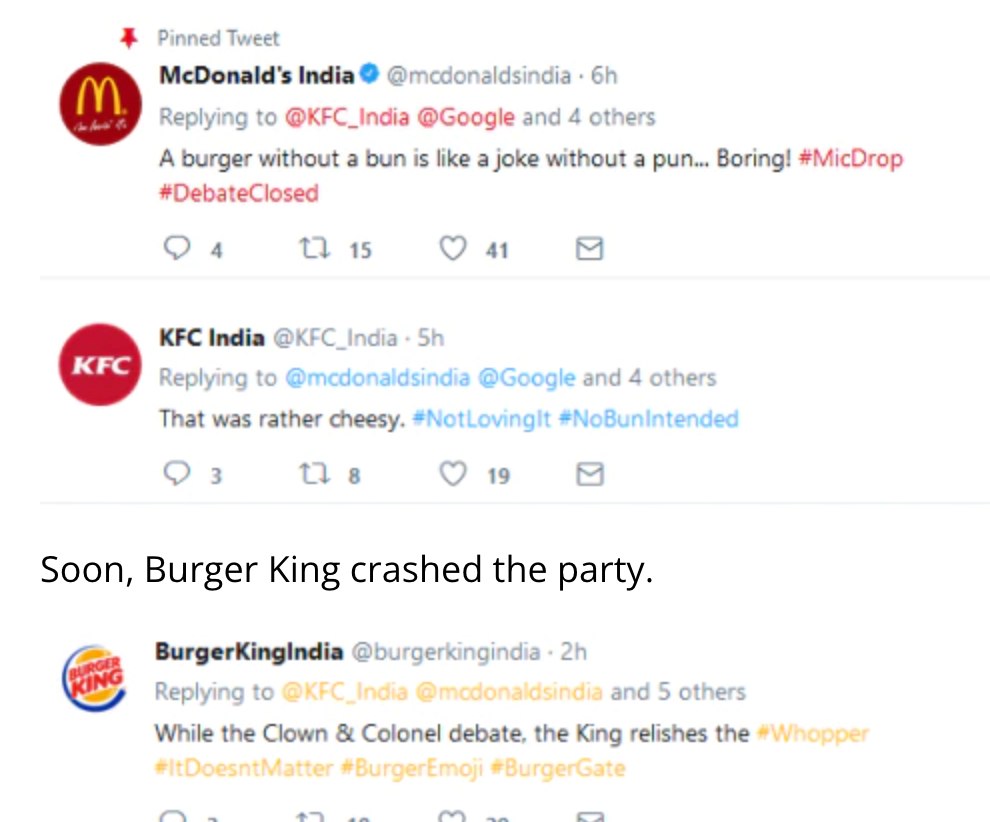The width and height of the screenshot is (990, 822).
Task: Reply to the KFC India tweet
Action: 176,474
